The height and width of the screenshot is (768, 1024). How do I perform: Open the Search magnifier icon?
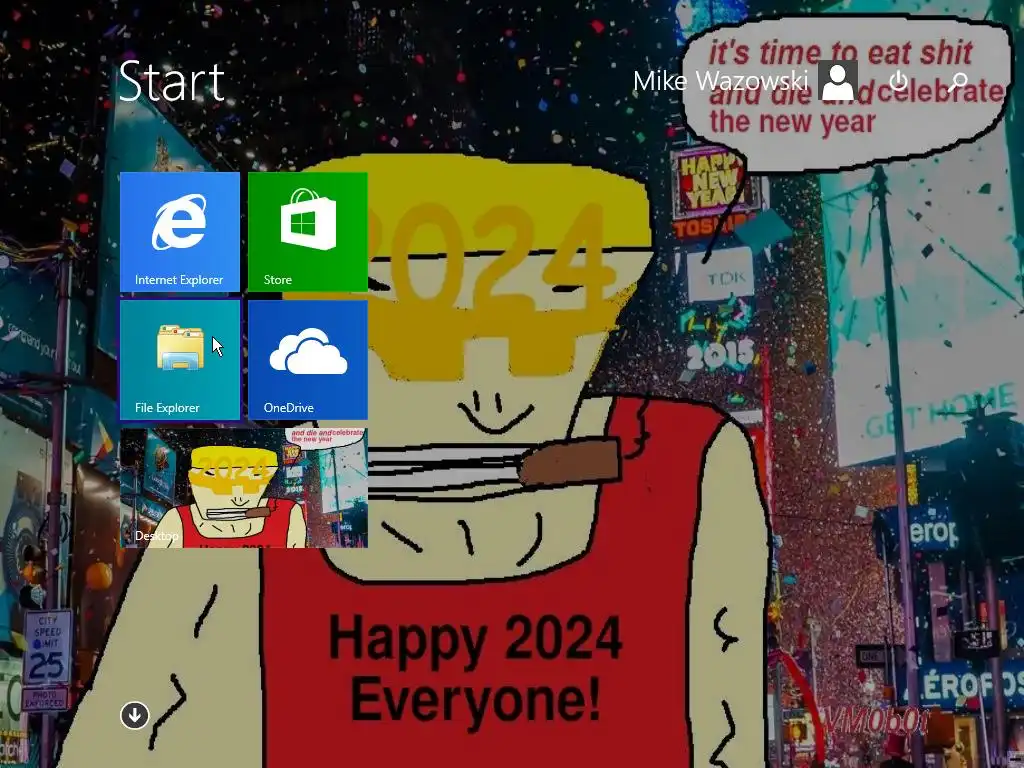click(958, 81)
